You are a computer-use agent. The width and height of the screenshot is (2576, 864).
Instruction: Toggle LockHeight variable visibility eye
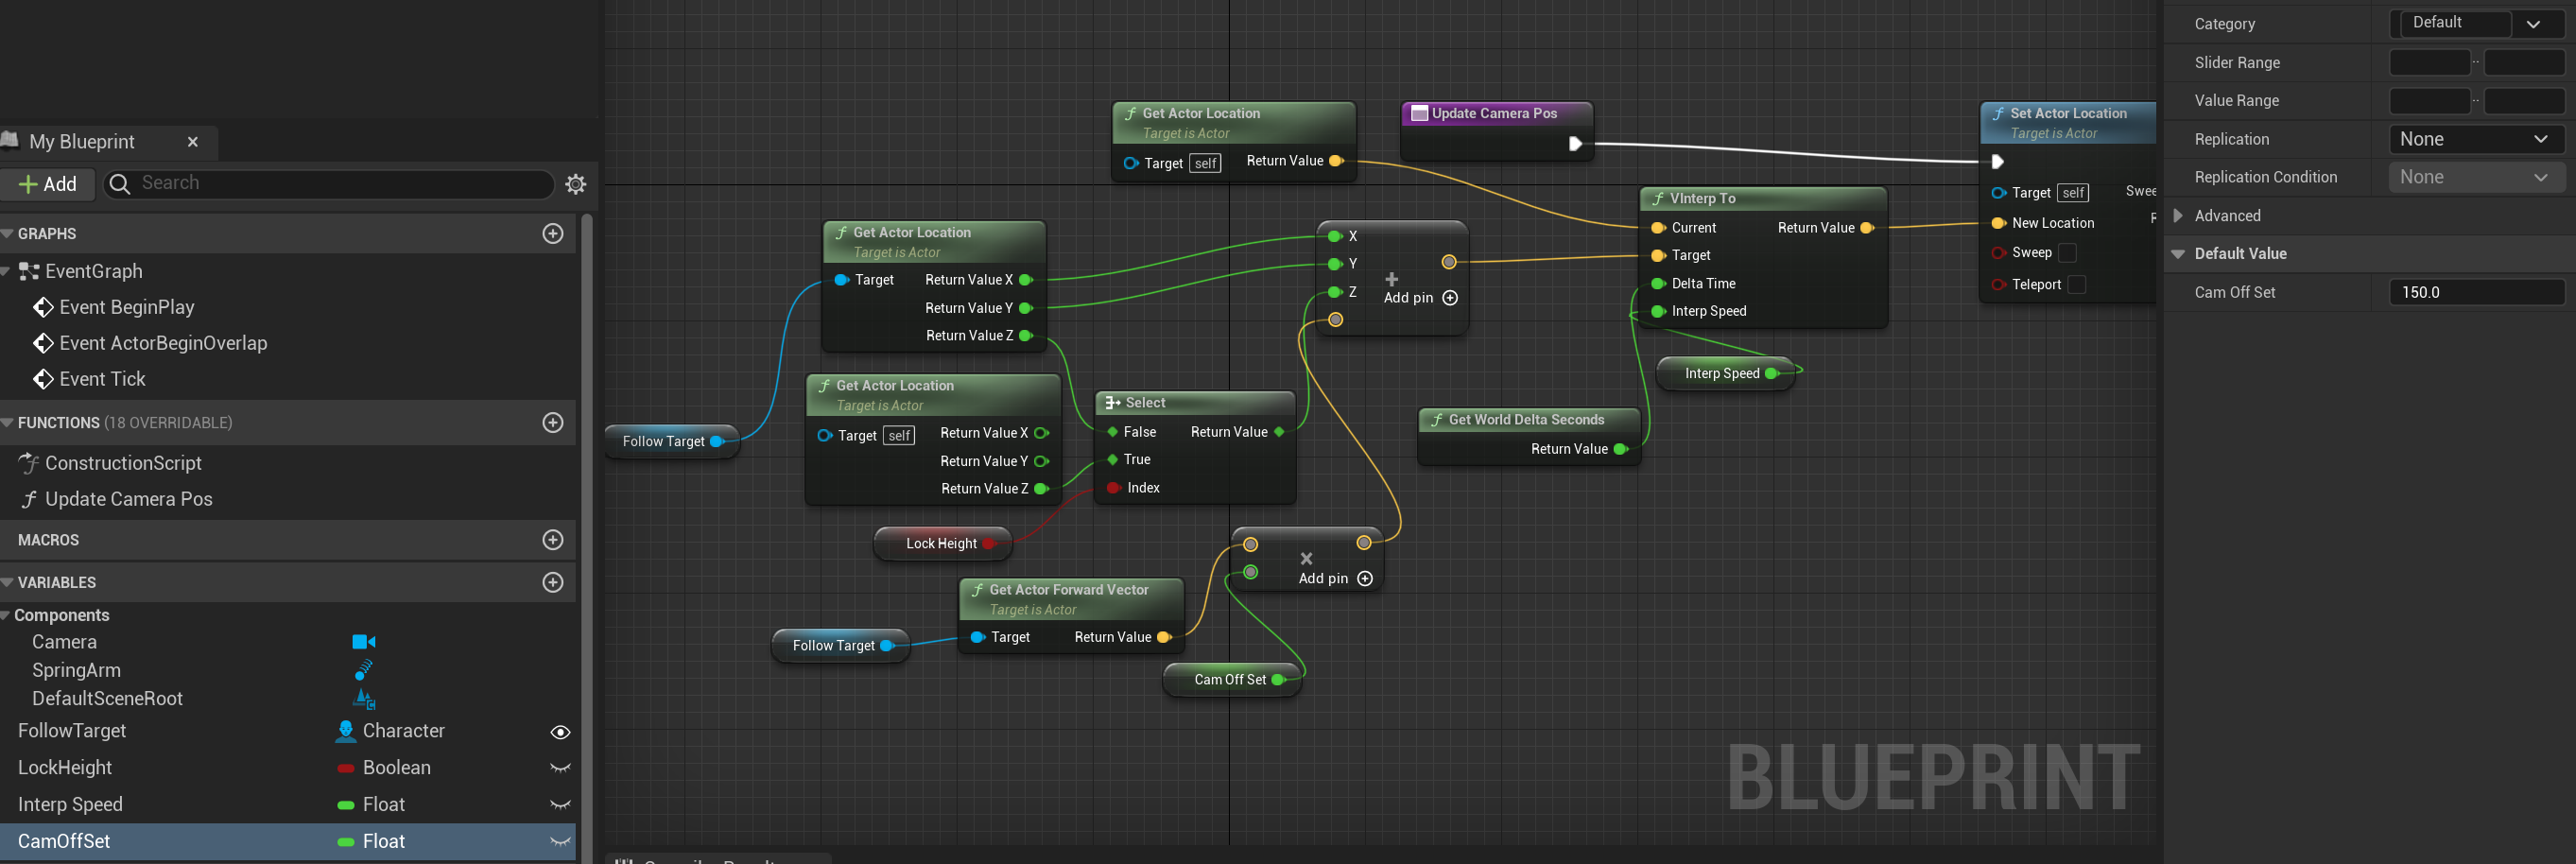tap(560, 768)
